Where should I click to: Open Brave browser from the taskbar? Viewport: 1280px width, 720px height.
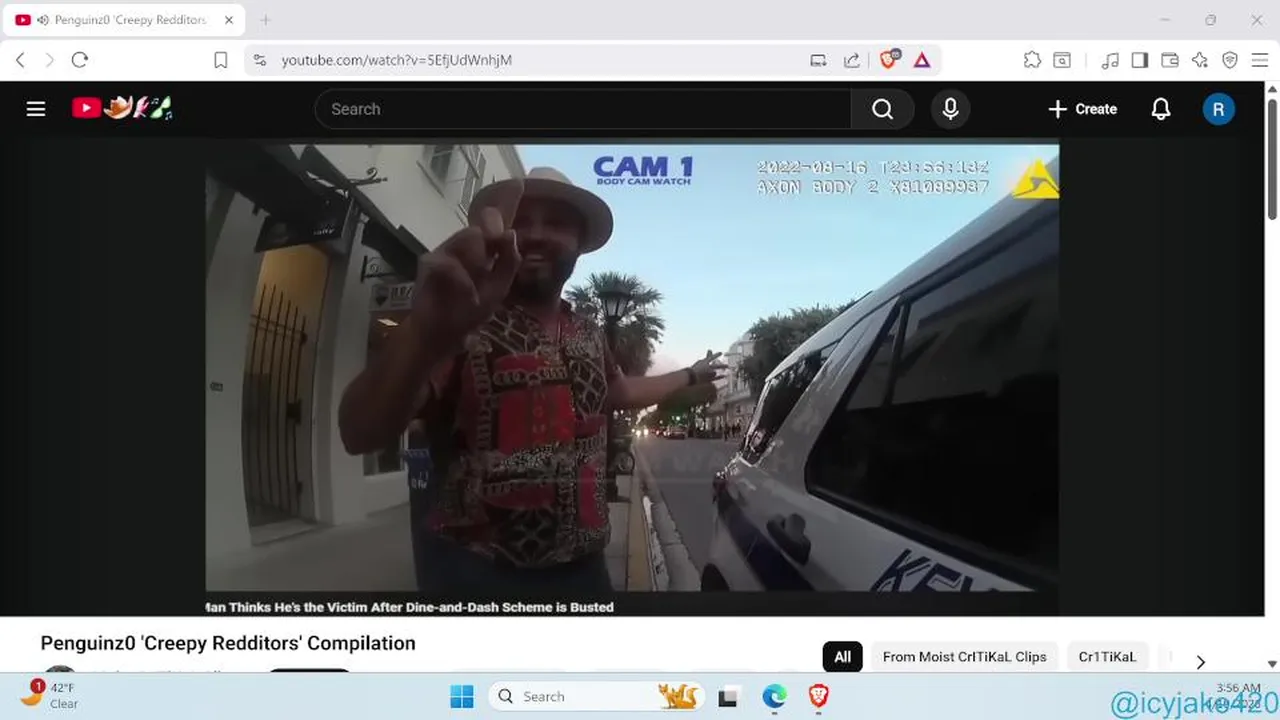[x=819, y=696]
